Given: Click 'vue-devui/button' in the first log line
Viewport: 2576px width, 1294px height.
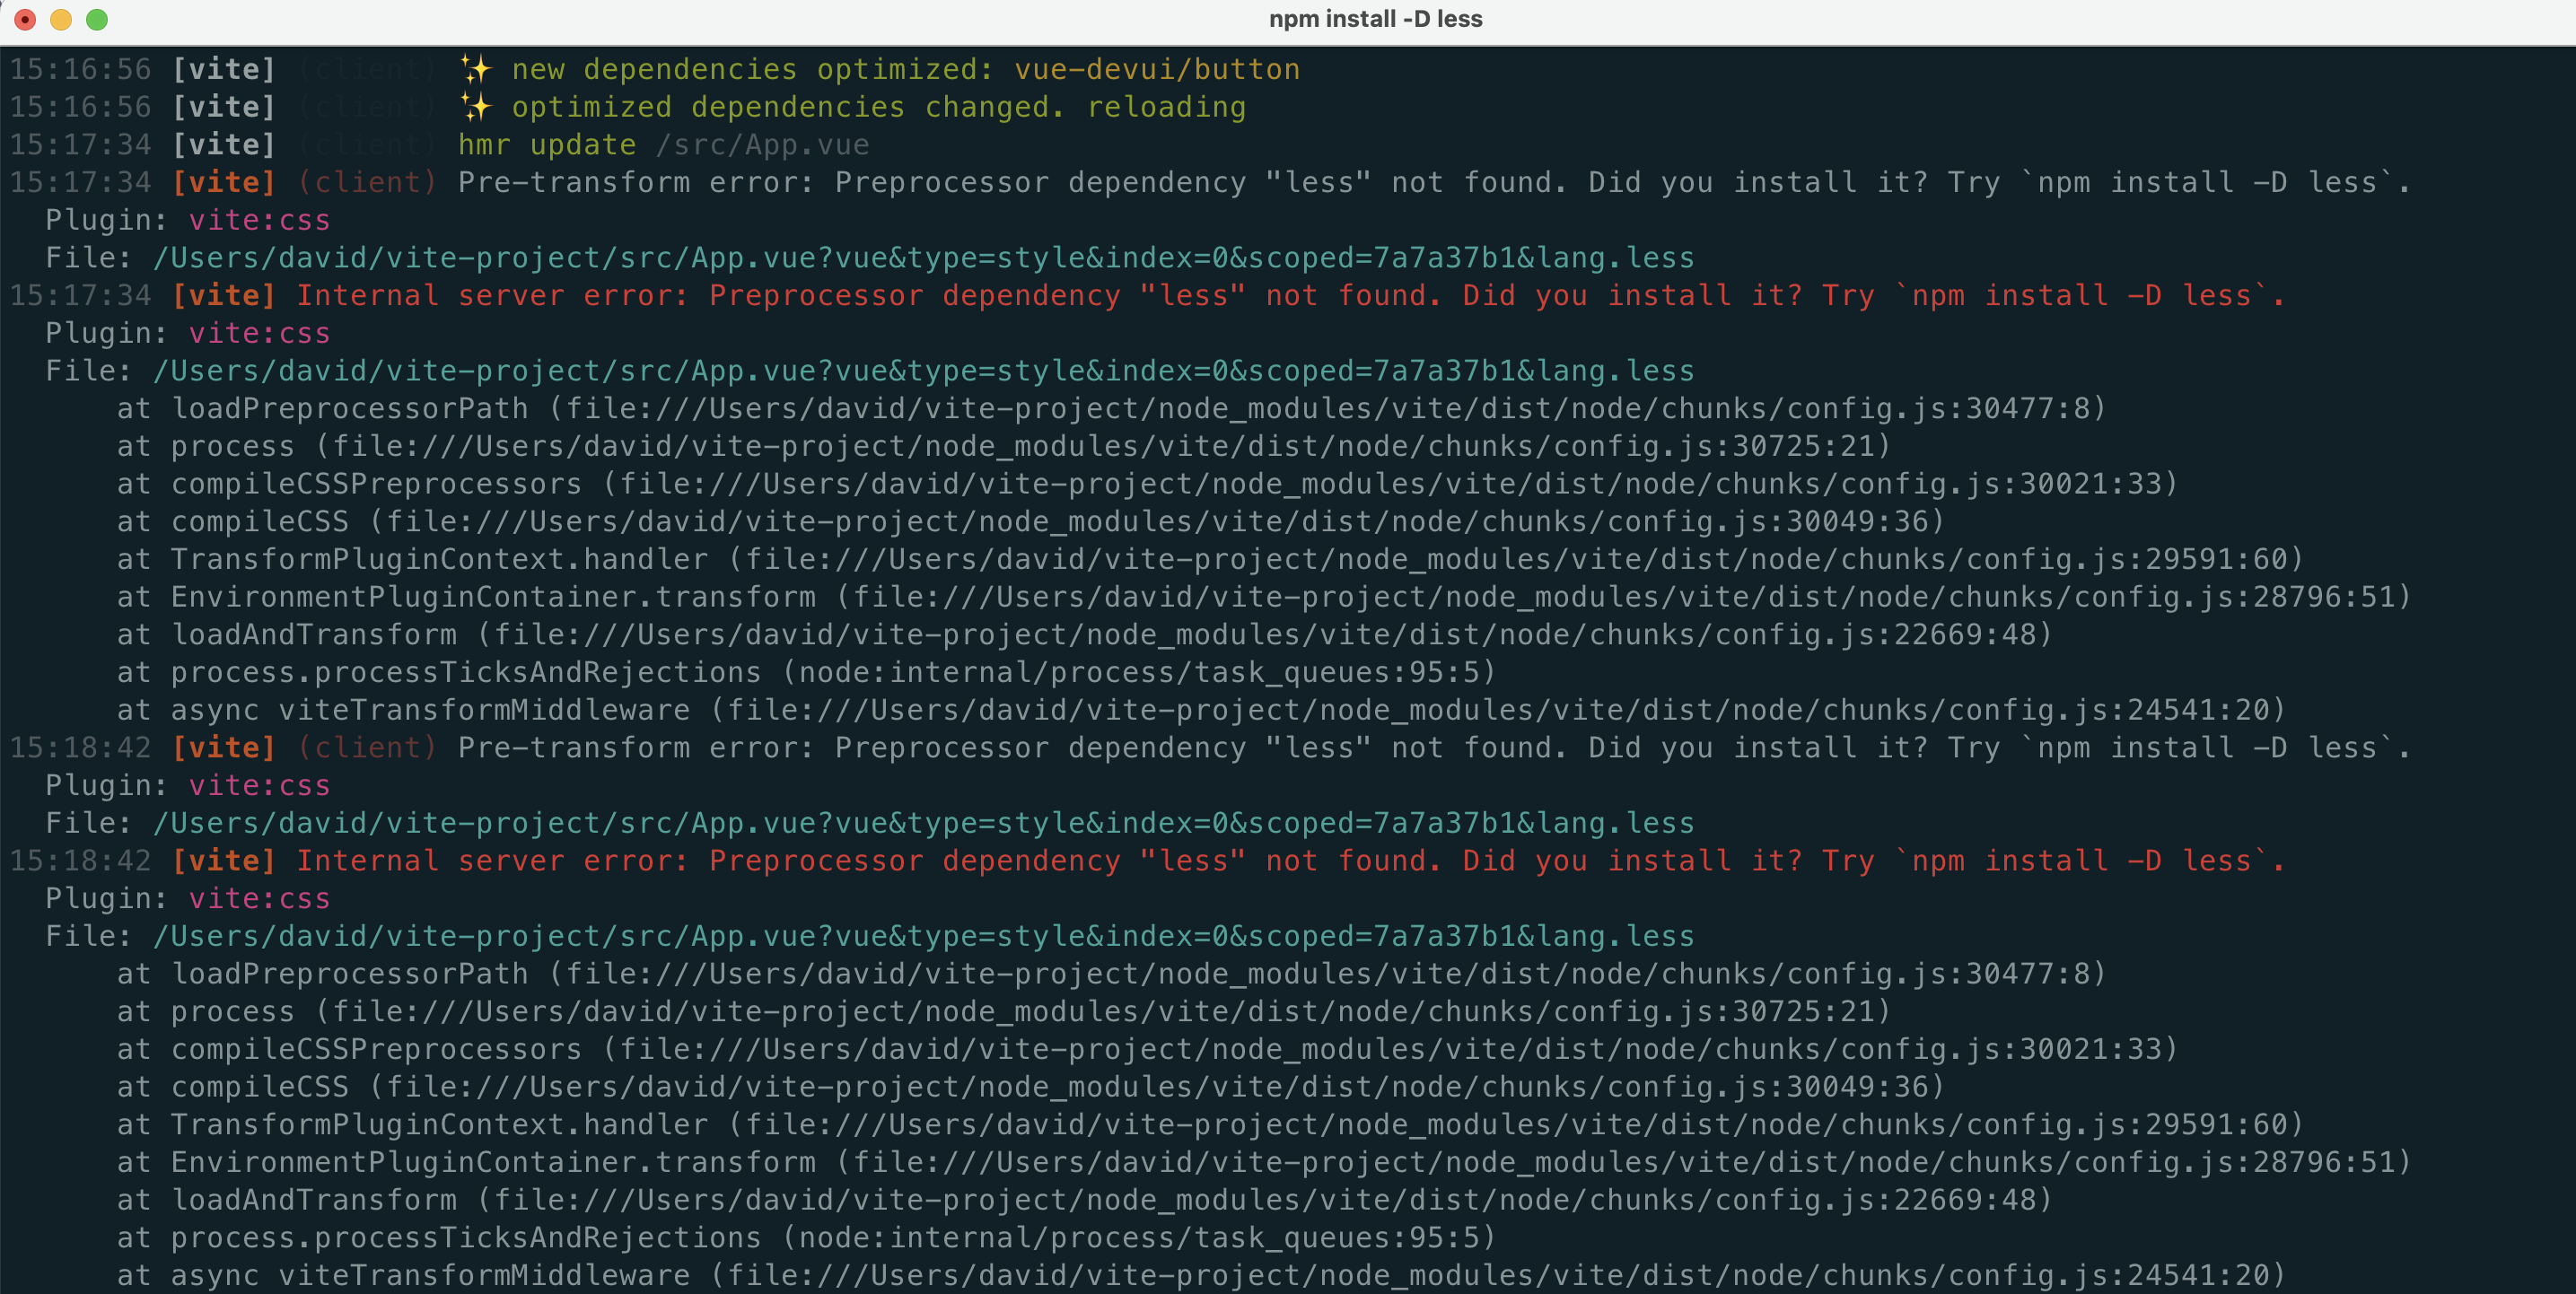Looking at the screenshot, I should [1157, 69].
